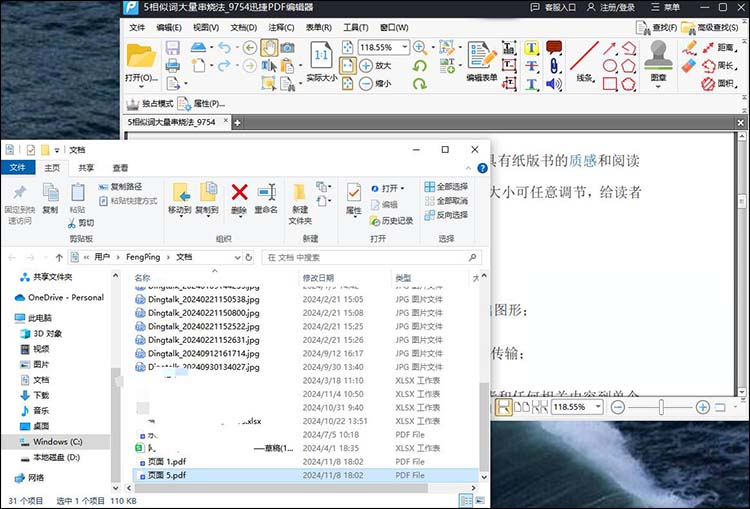Viewport: 750px width, 509px height.
Task: Click the Undo arrow in PDF toolbar
Action: [224, 47]
